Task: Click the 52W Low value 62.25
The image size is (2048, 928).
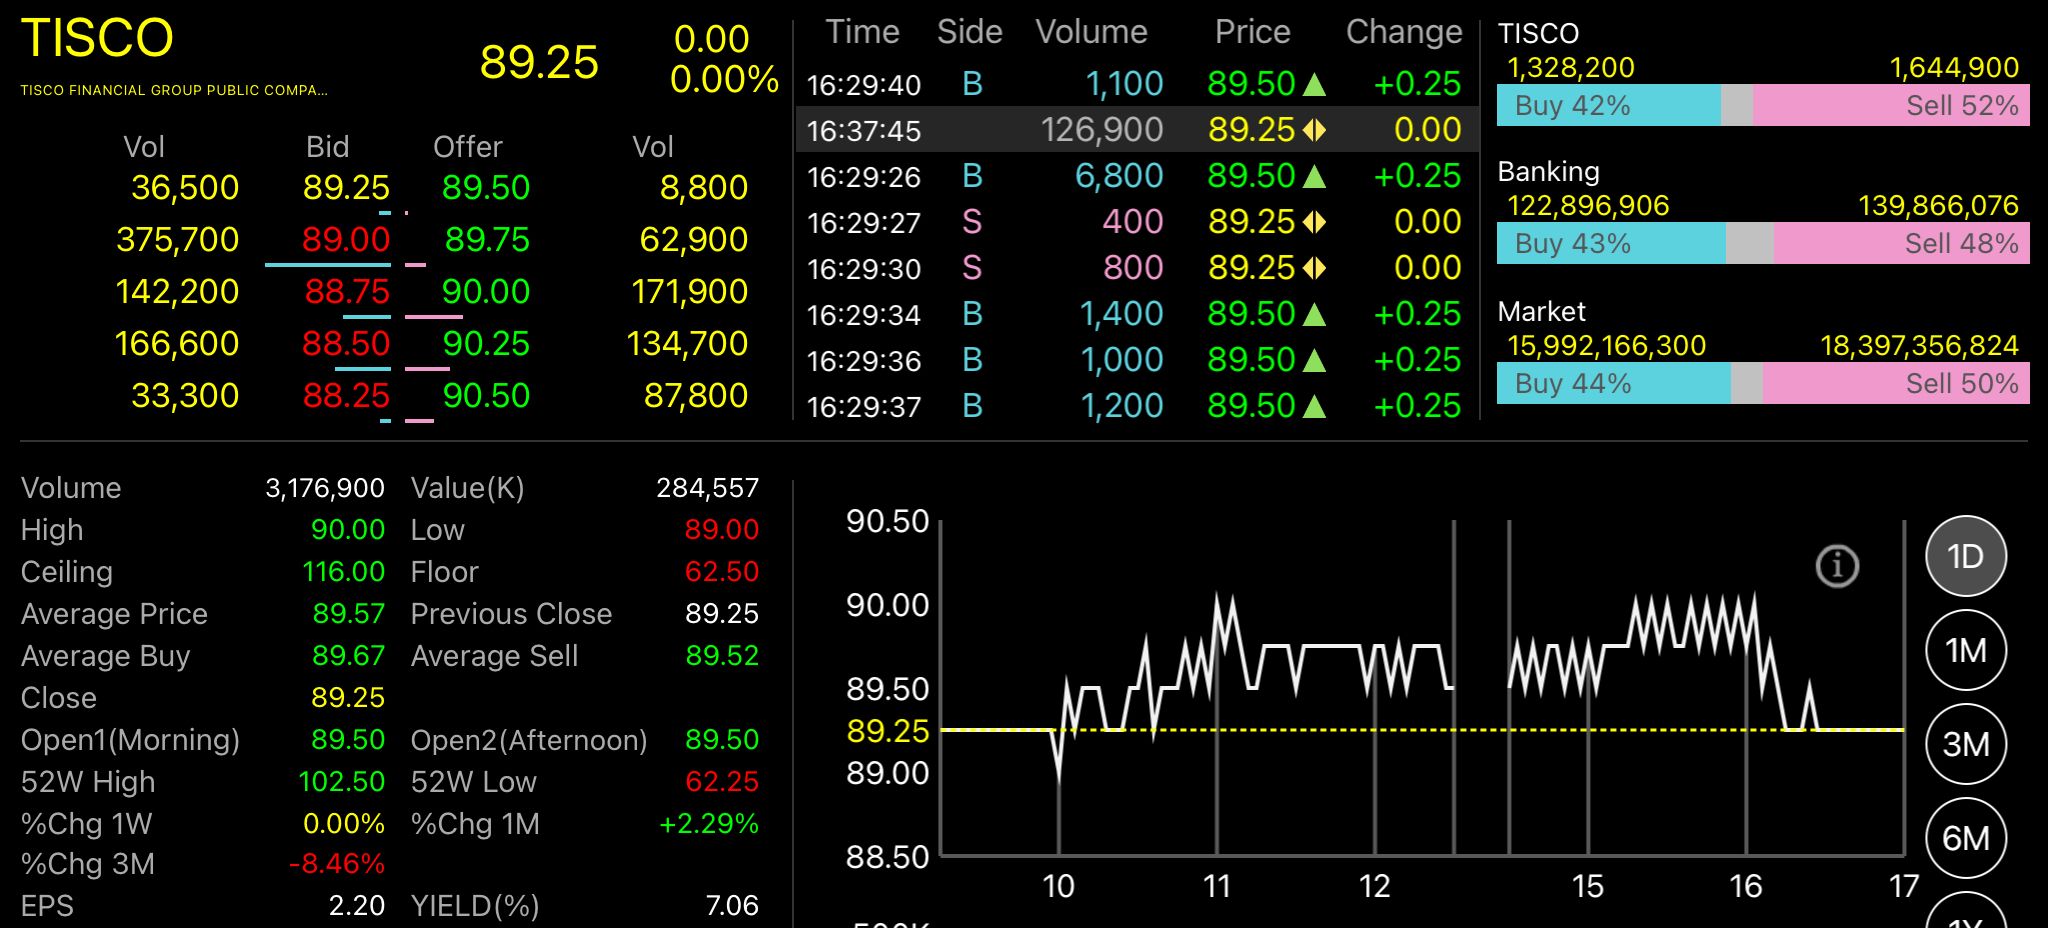Action: [721, 781]
